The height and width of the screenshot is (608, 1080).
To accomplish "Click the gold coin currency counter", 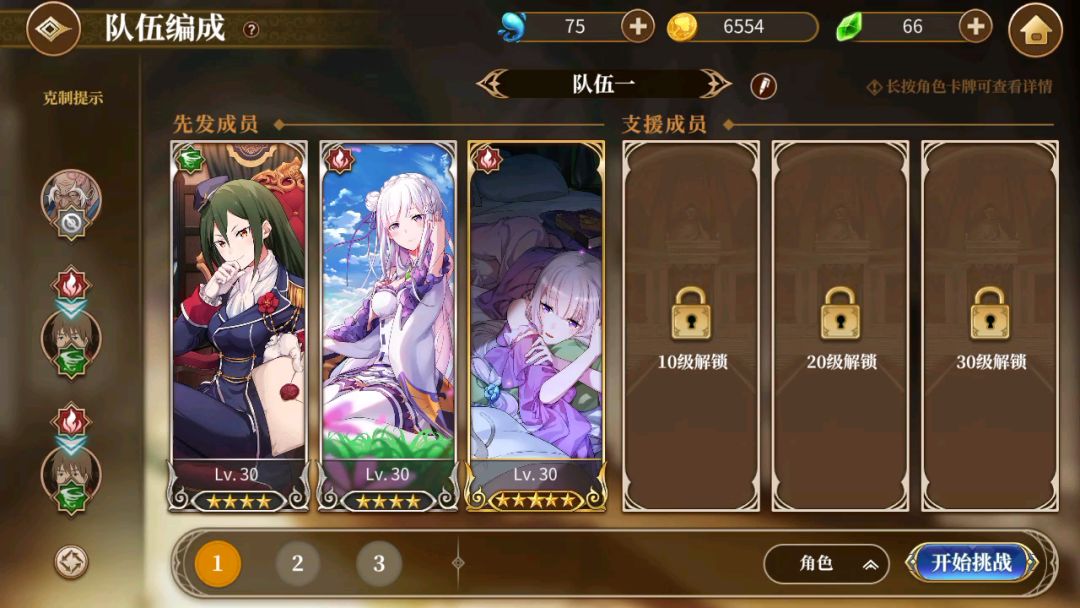I will 742,28.
